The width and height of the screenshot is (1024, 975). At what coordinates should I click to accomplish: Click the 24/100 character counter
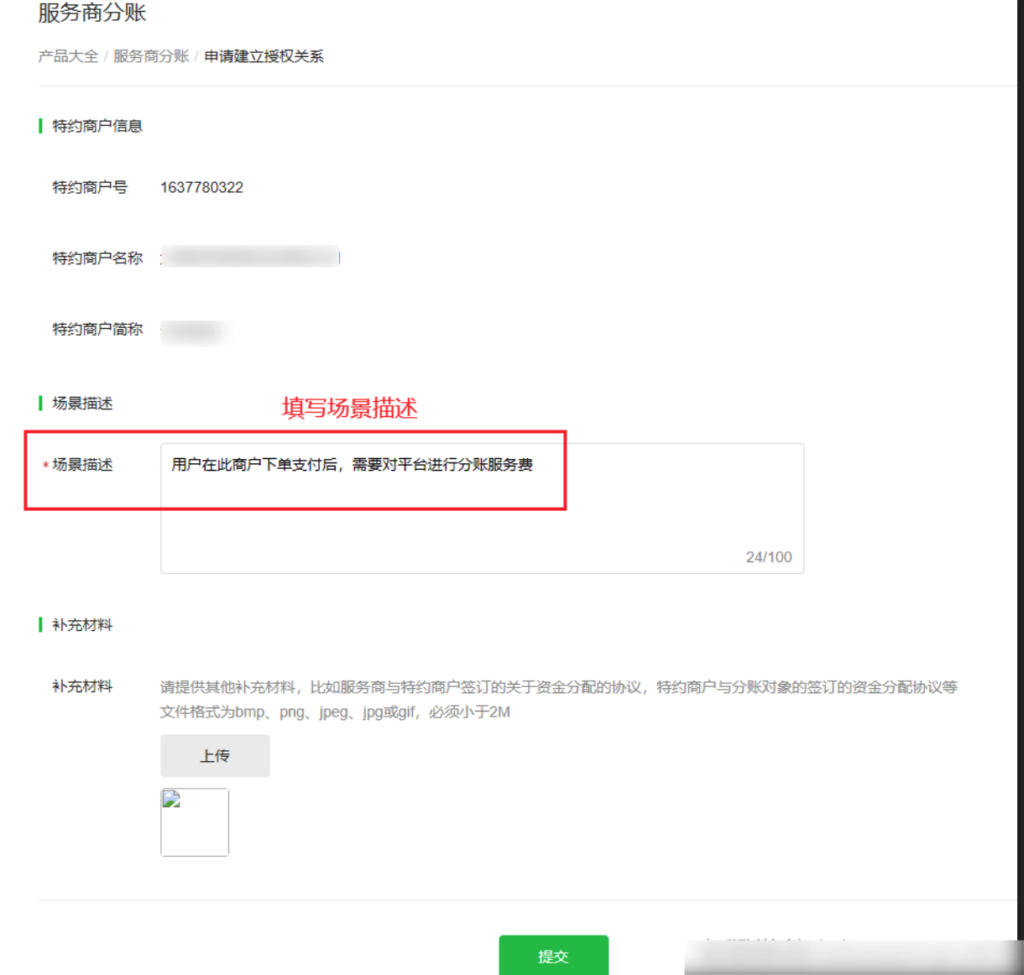[769, 557]
